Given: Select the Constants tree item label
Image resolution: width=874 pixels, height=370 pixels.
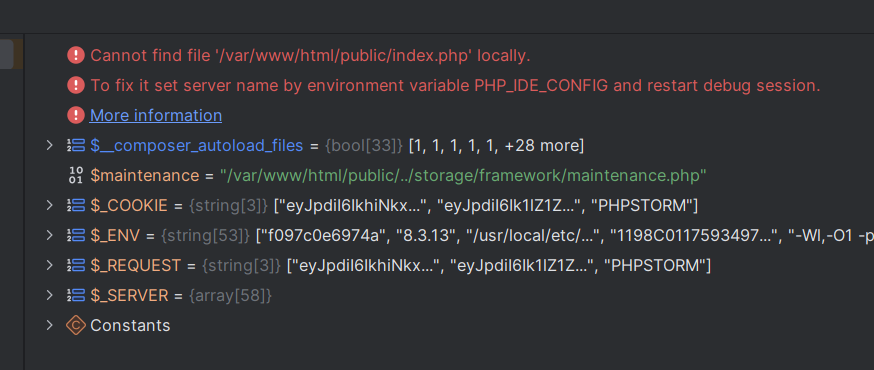Looking at the screenshot, I should [x=130, y=325].
